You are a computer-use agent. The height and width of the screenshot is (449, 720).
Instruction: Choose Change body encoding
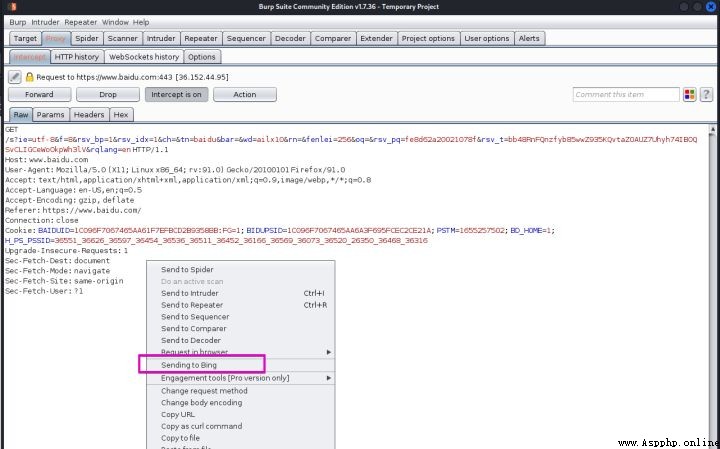pos(241,403)
